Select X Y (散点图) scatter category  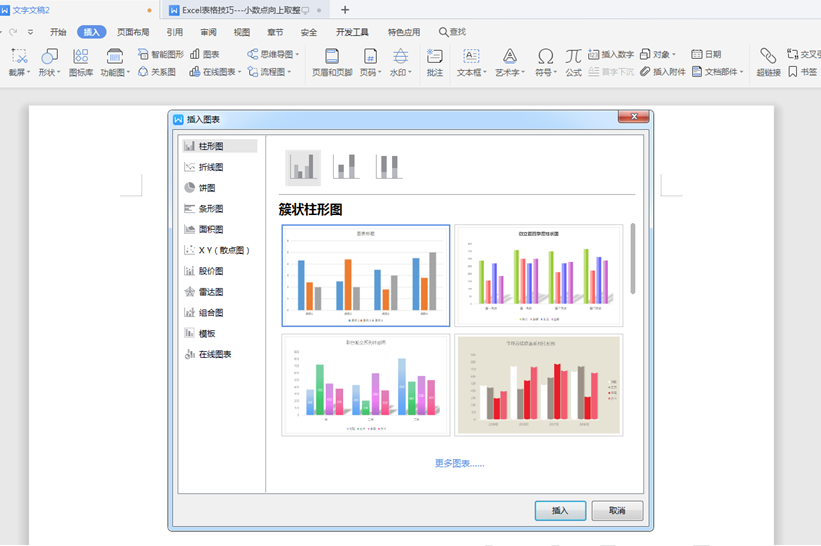[x=219, y=250]
